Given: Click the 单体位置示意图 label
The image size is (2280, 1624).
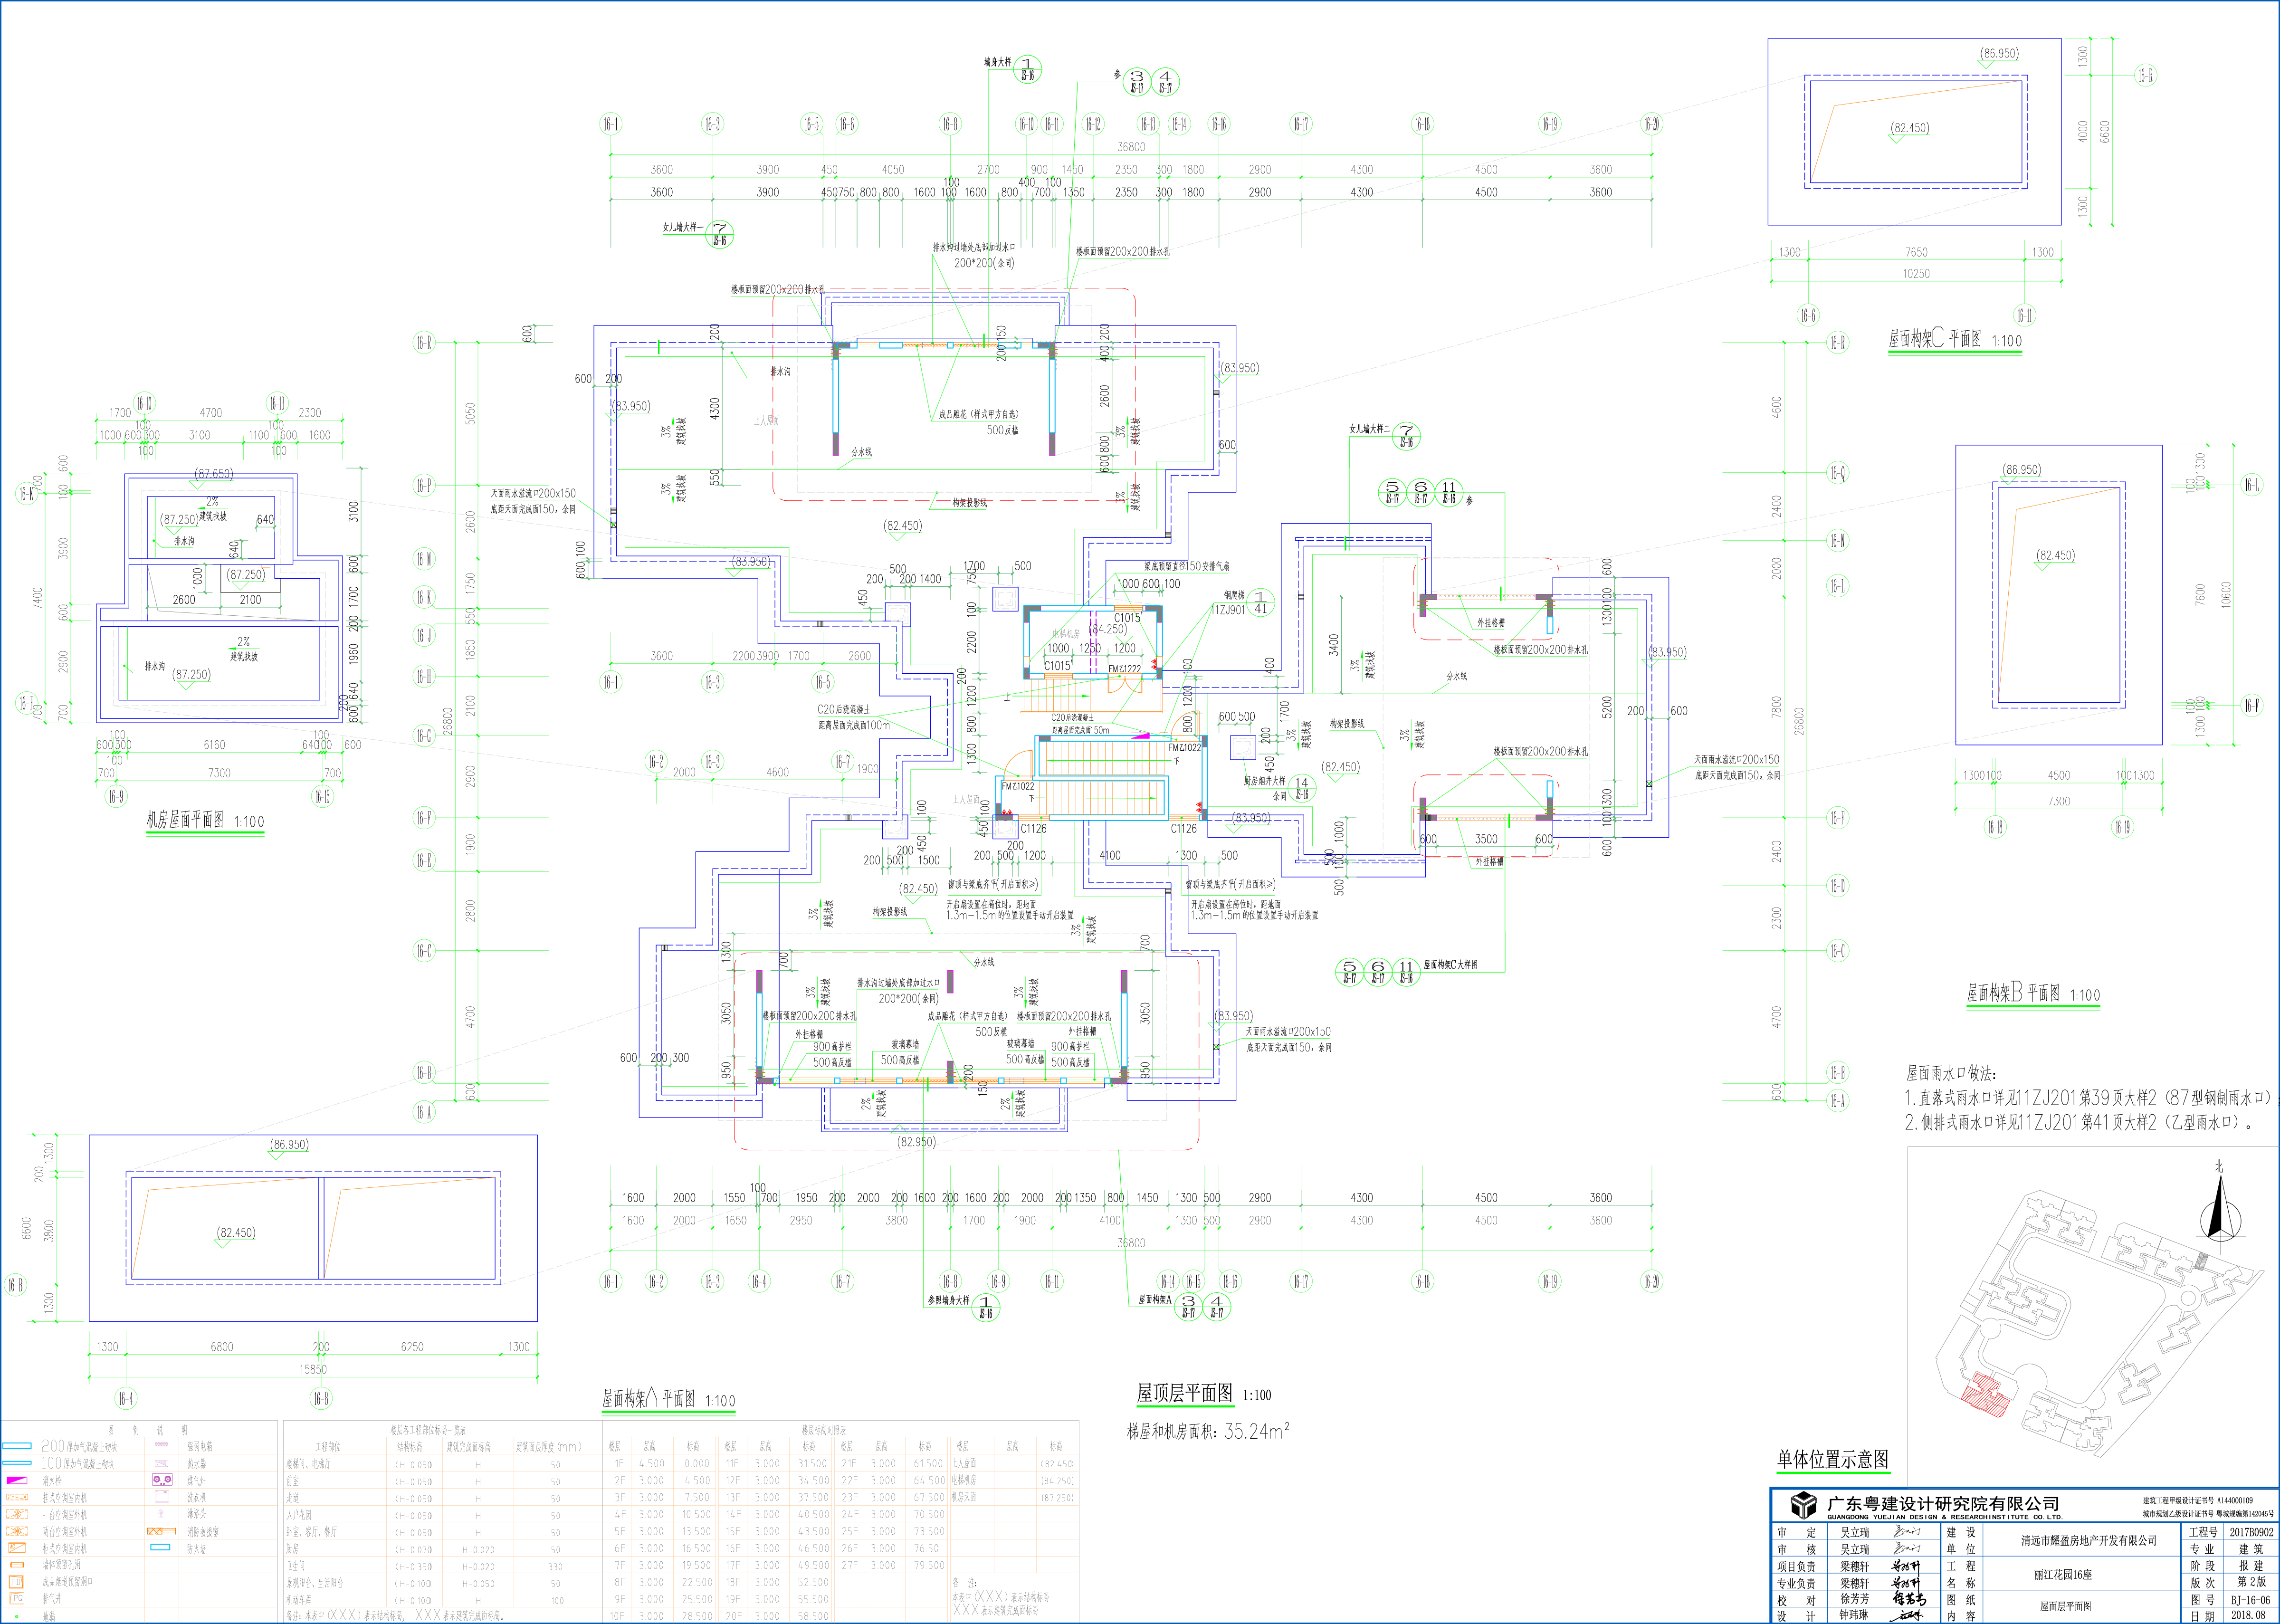Looking at the screenshot, I should [1832, 1459].
